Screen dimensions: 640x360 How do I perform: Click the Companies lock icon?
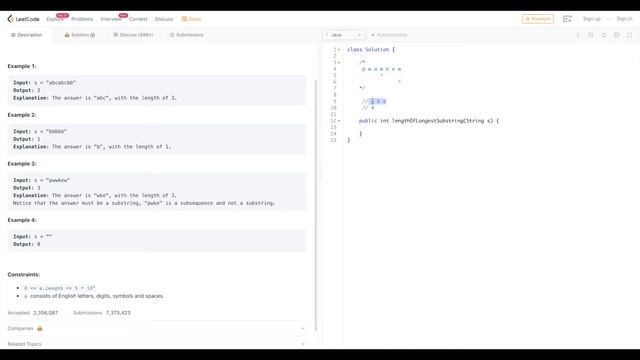40,328
